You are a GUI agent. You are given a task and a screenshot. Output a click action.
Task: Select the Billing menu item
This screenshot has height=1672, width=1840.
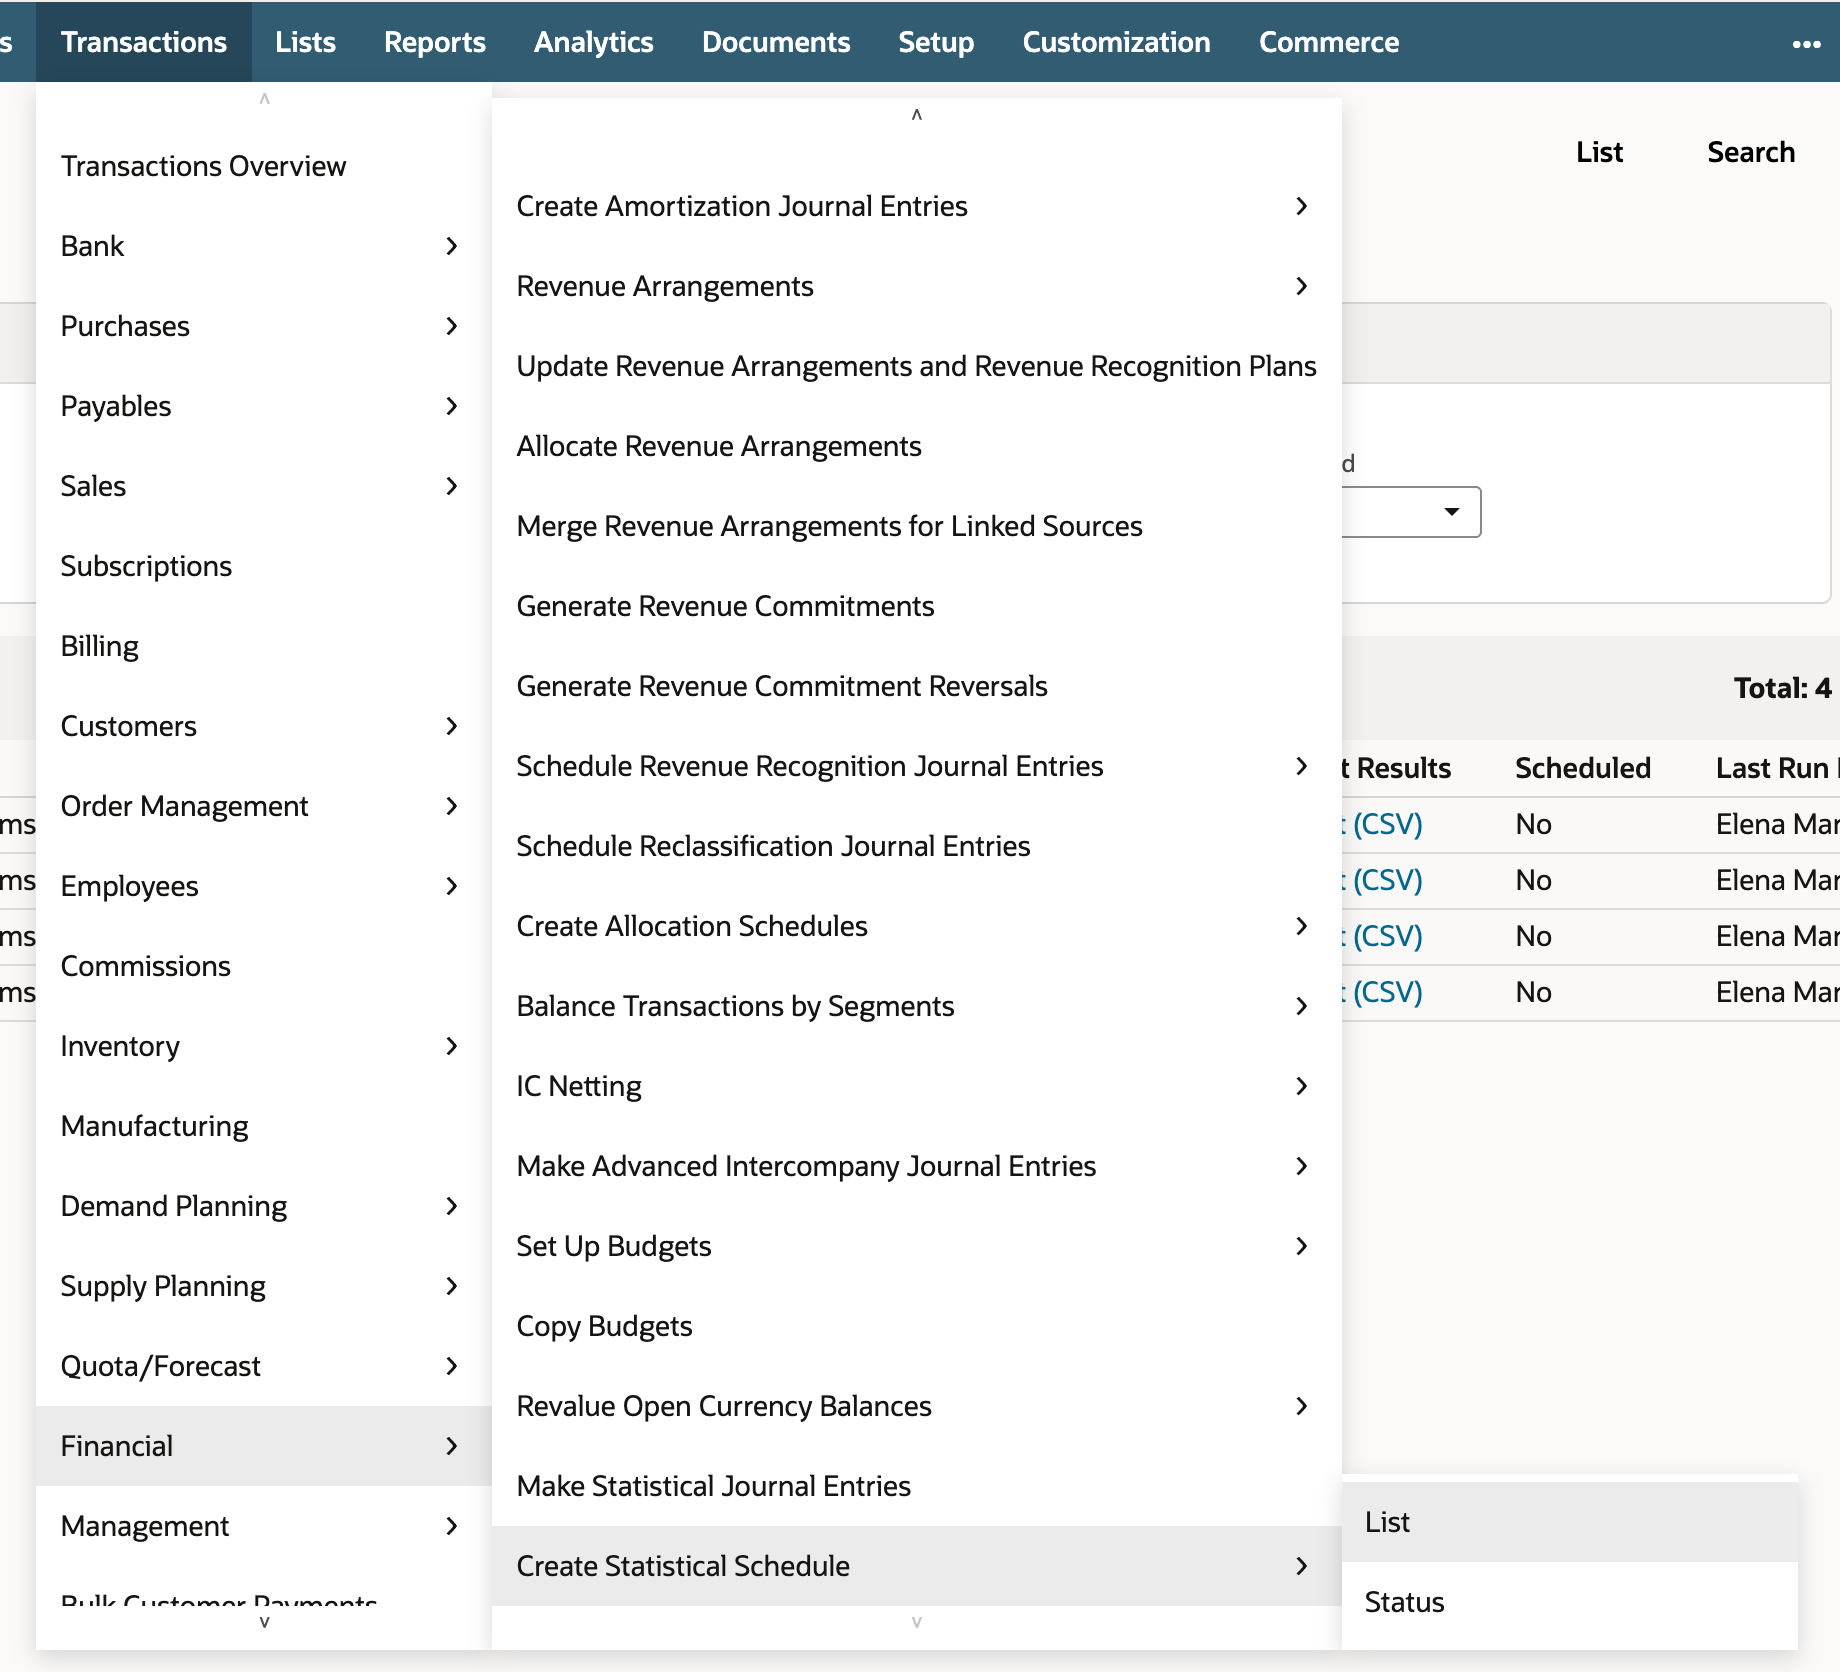click(264, 646)
